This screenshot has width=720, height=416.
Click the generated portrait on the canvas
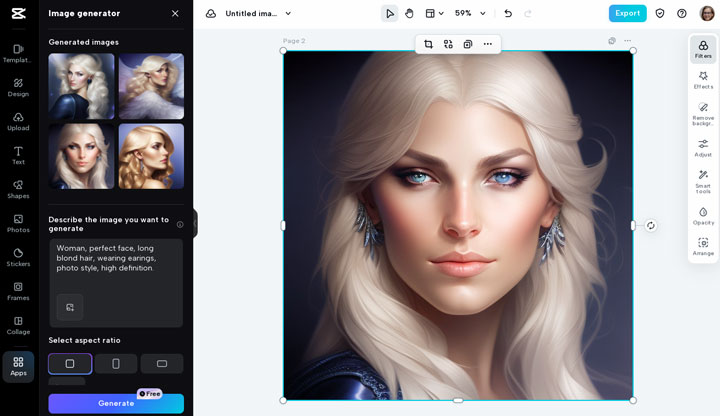tap(458, 225)
